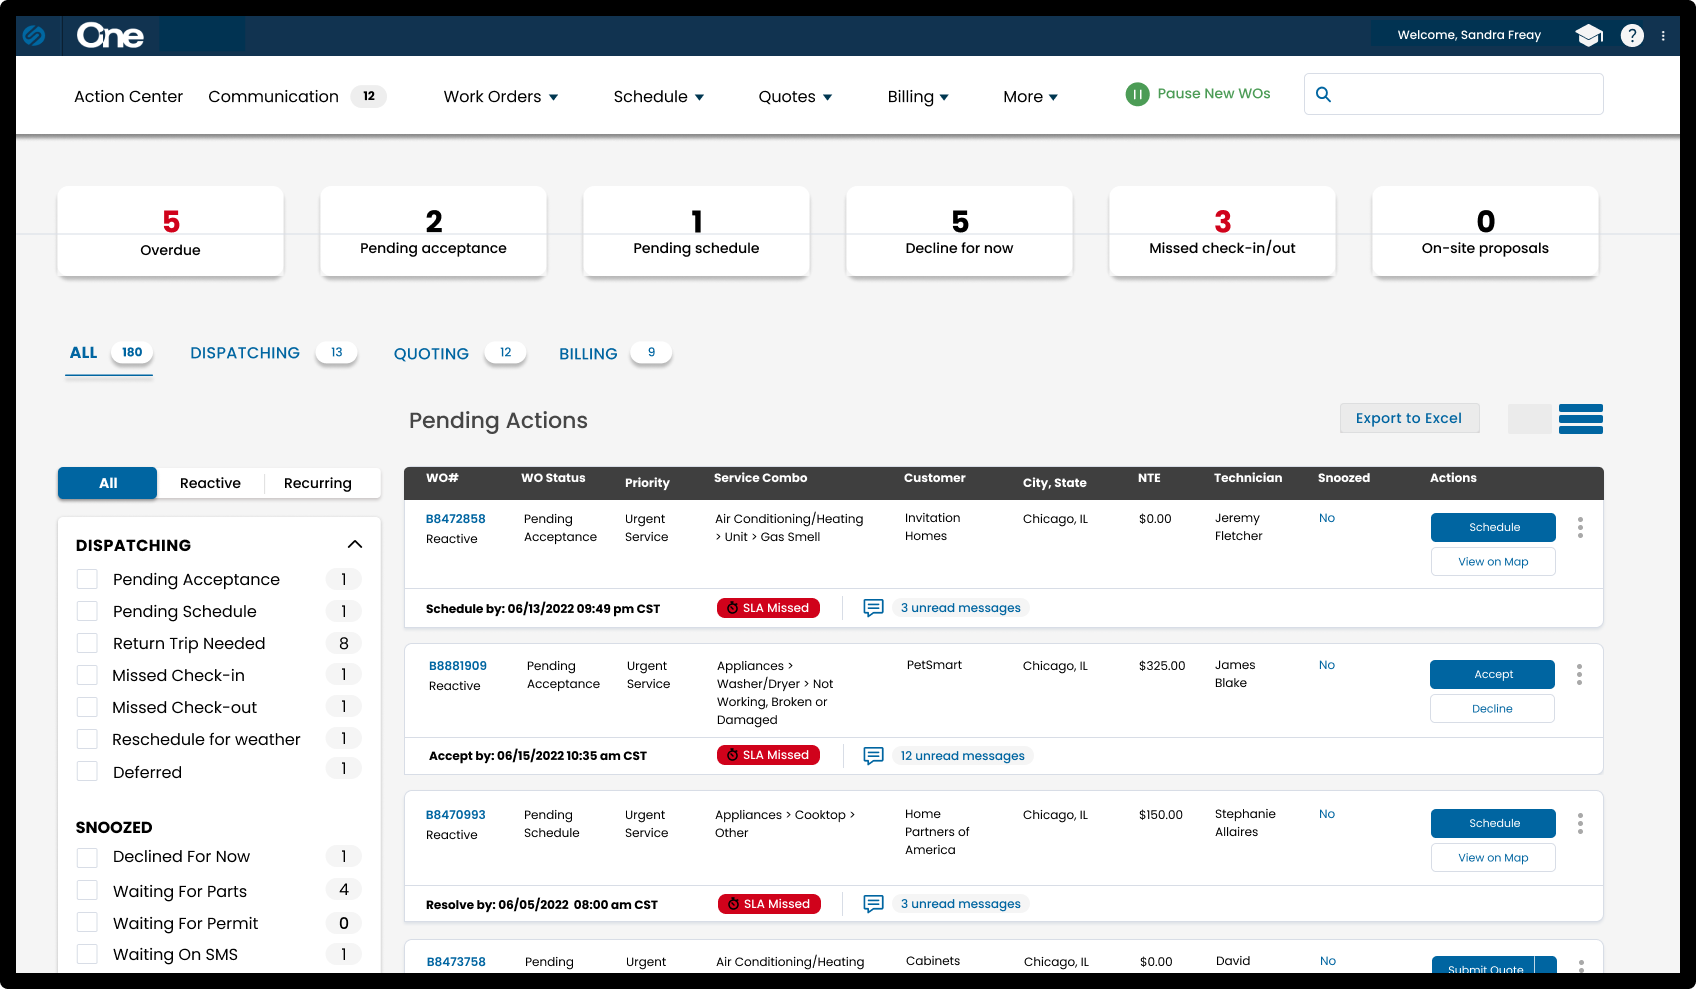The height and width of the screenshot is (989, 1696).
Task: Select the BILLING tab
Action: coord(615,353)
